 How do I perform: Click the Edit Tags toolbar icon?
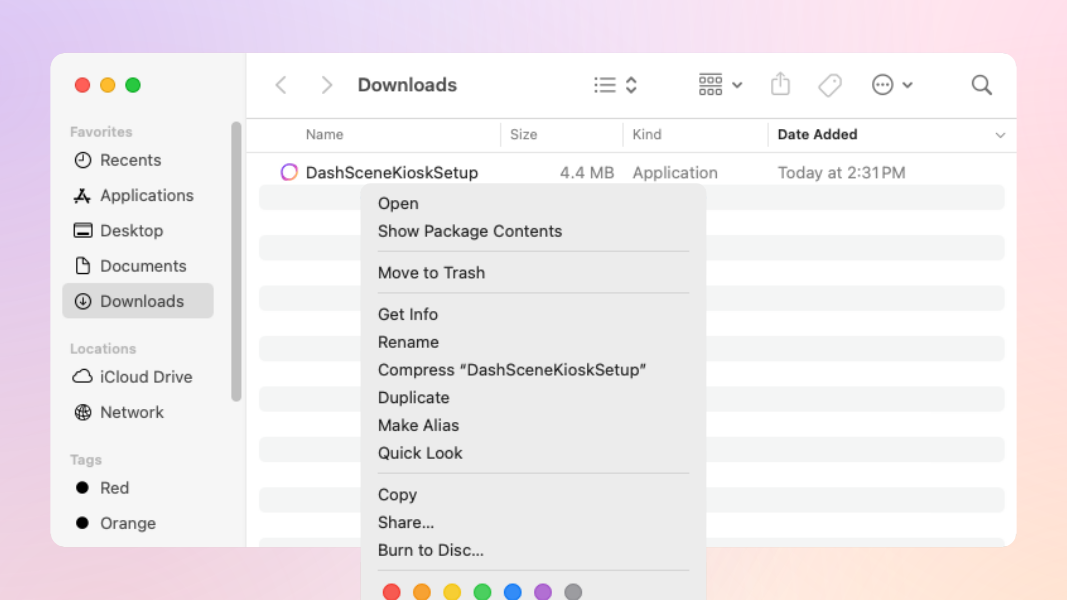tap(830, 85)
